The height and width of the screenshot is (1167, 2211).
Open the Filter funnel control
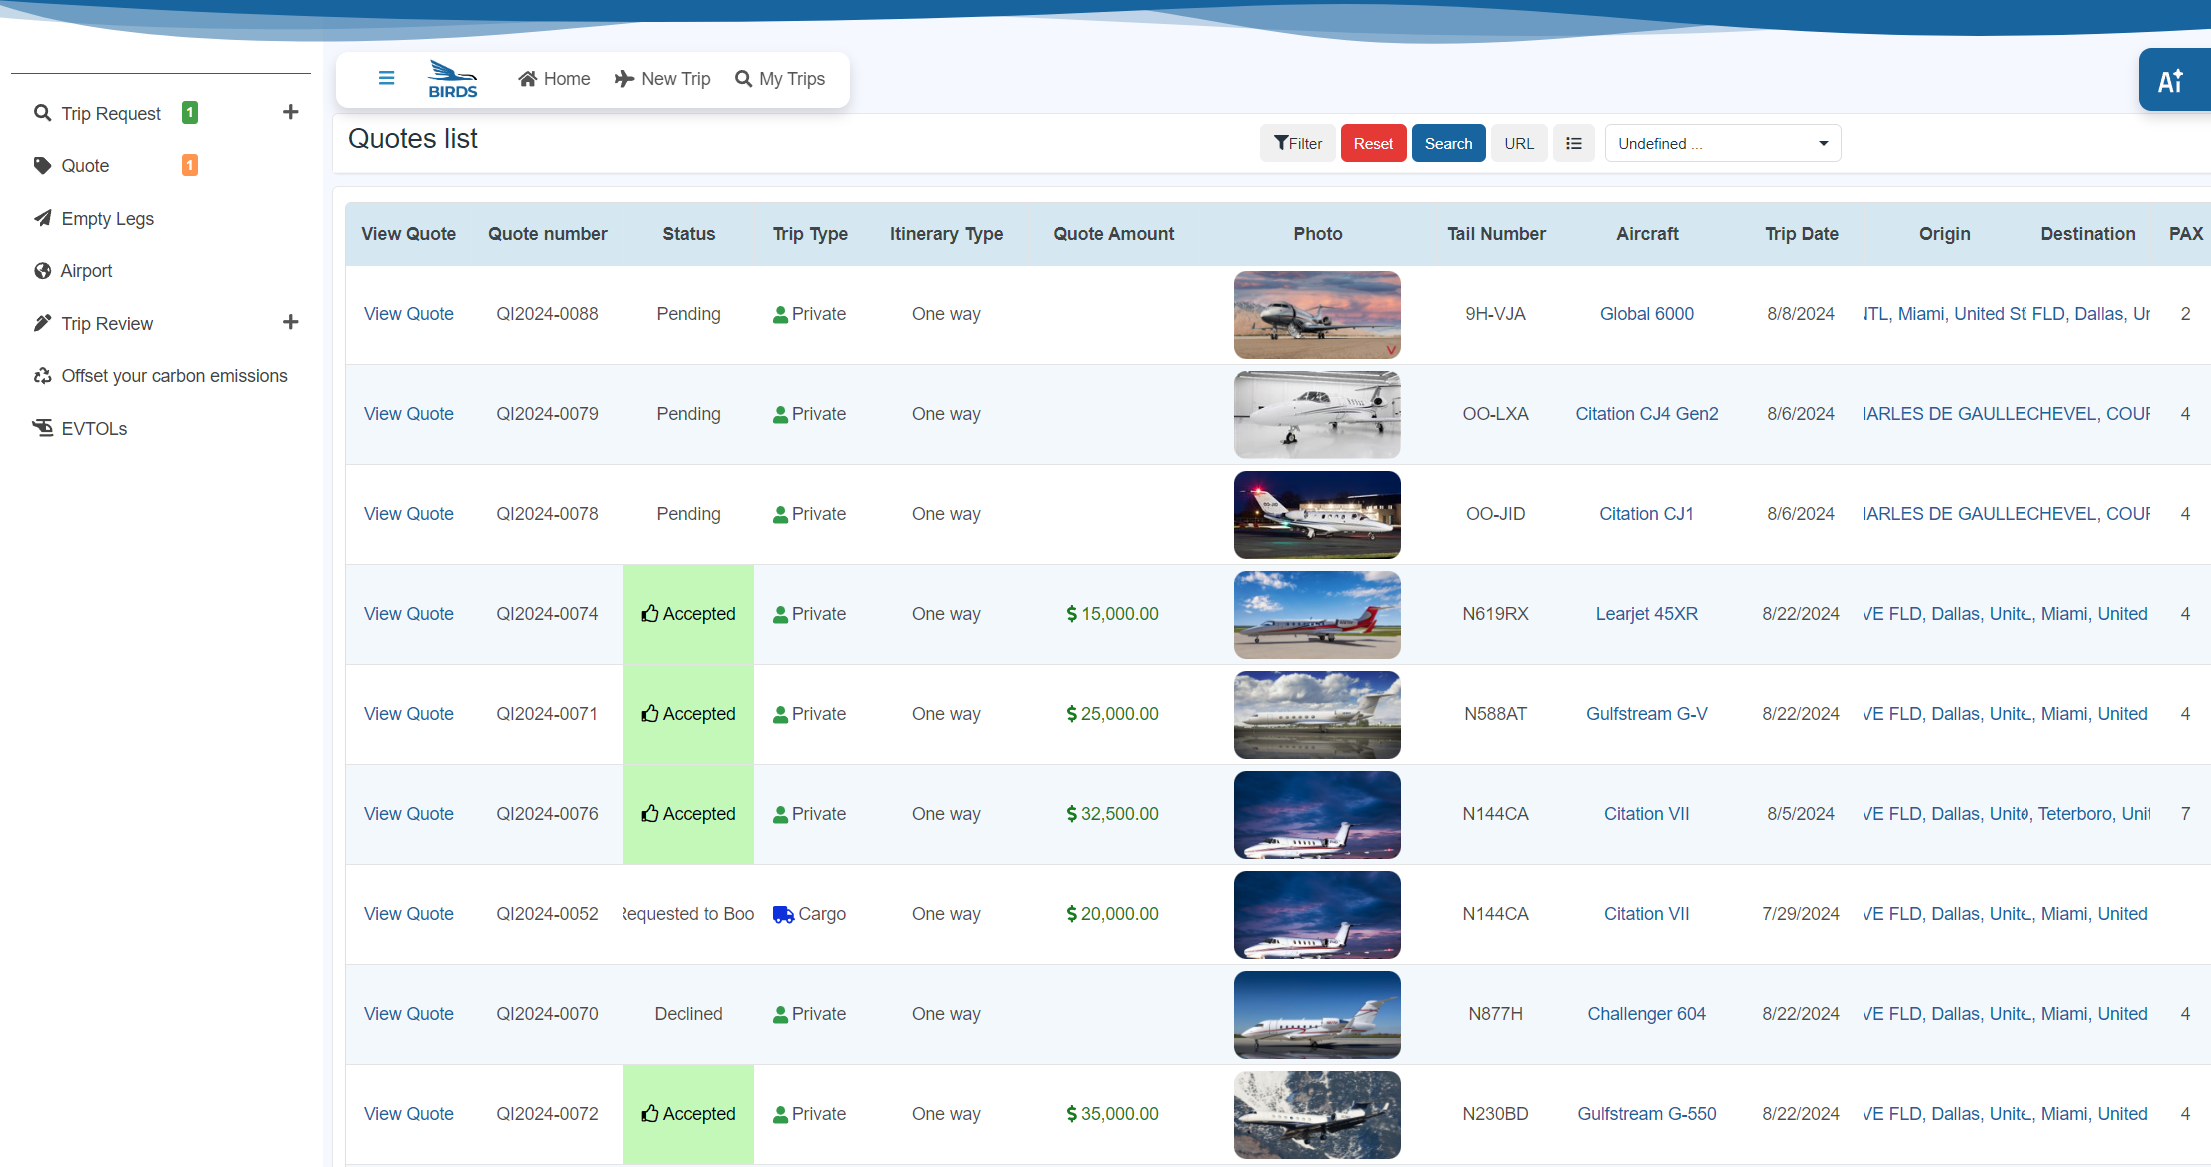(1297, 143)
